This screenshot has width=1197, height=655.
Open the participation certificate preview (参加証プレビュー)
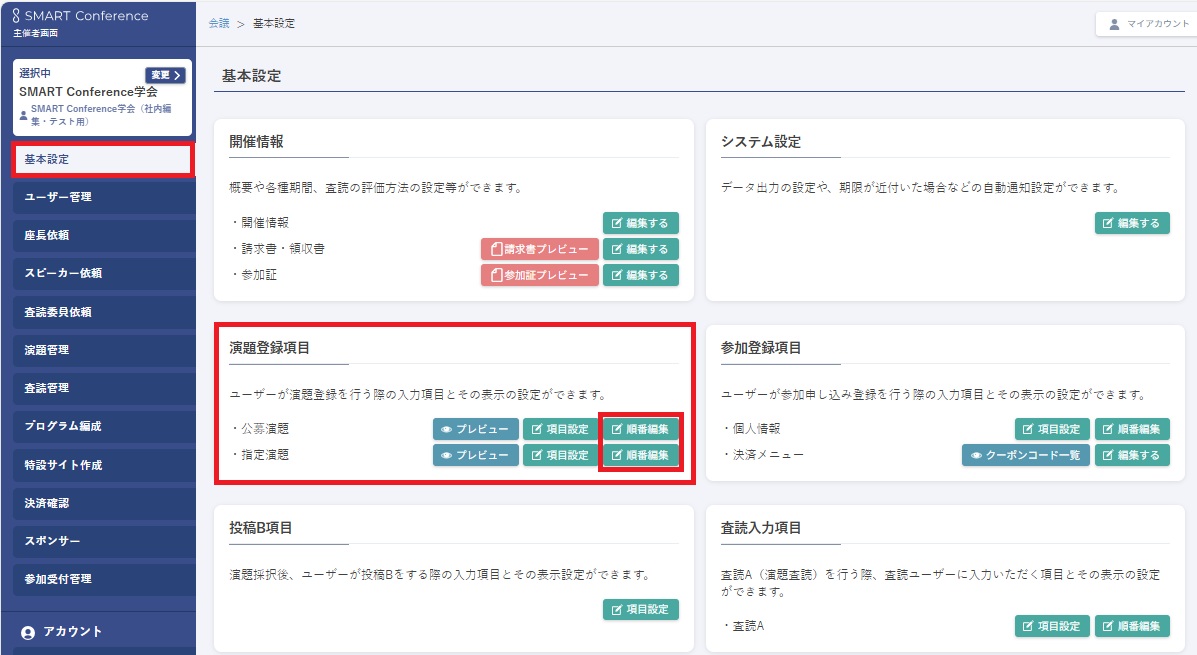point(540,275)
